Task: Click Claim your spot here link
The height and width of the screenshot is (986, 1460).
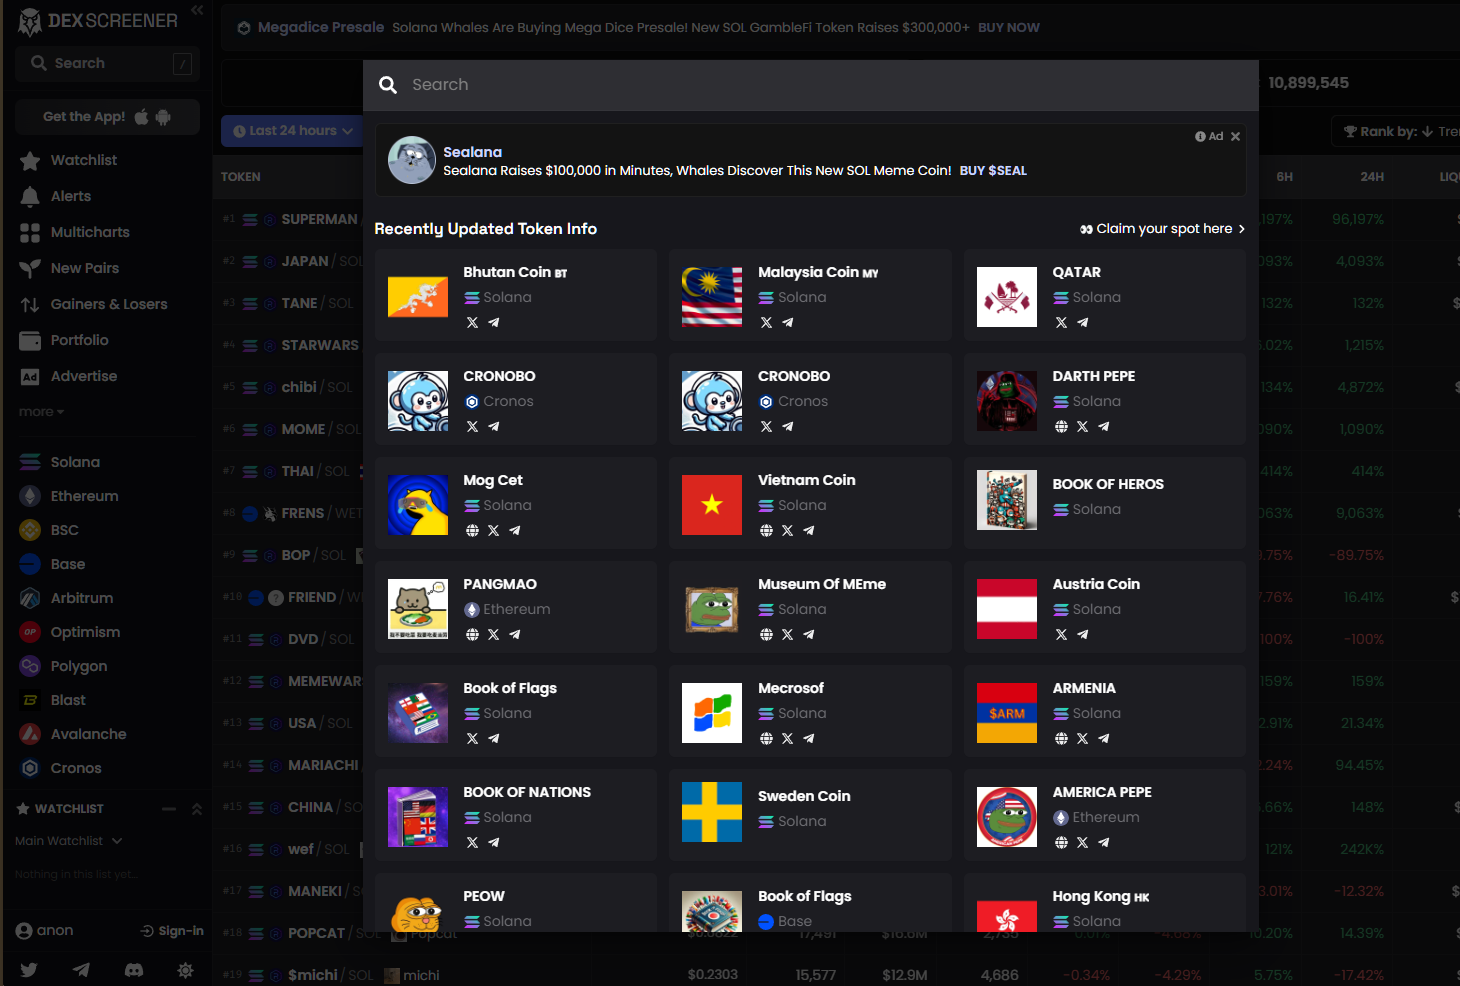Action: [x=1163, y=229]
